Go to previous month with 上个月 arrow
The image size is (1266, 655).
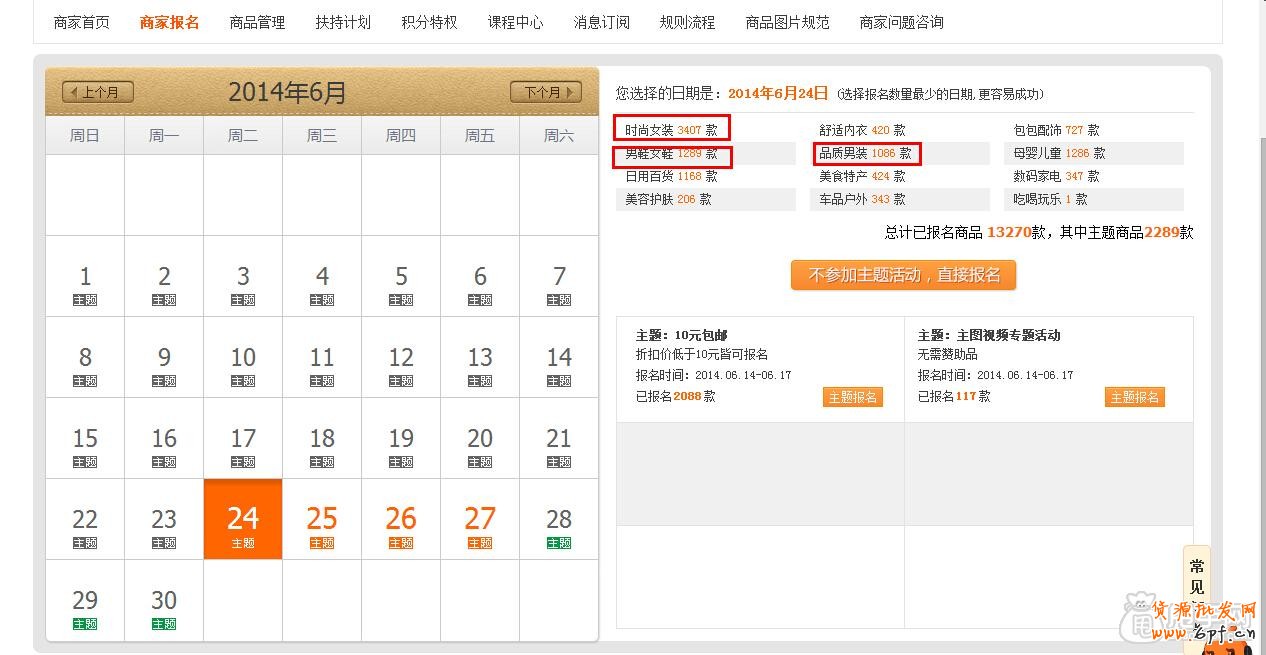[x=97, y=92]
